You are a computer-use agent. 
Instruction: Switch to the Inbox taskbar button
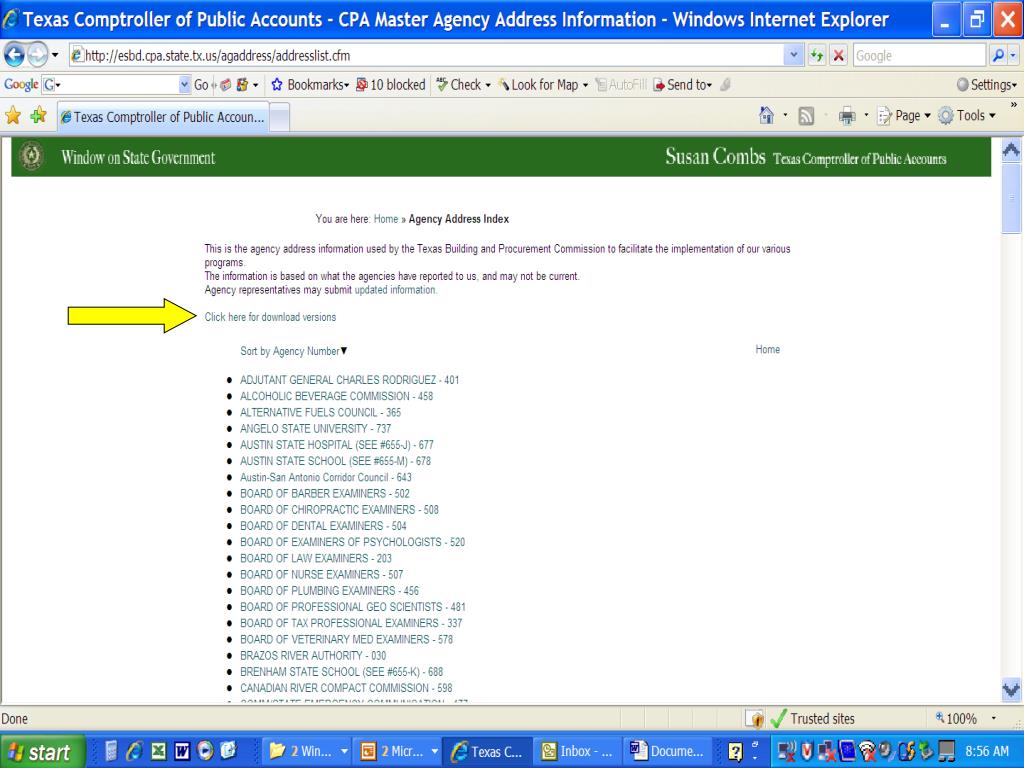click(576, 752)
